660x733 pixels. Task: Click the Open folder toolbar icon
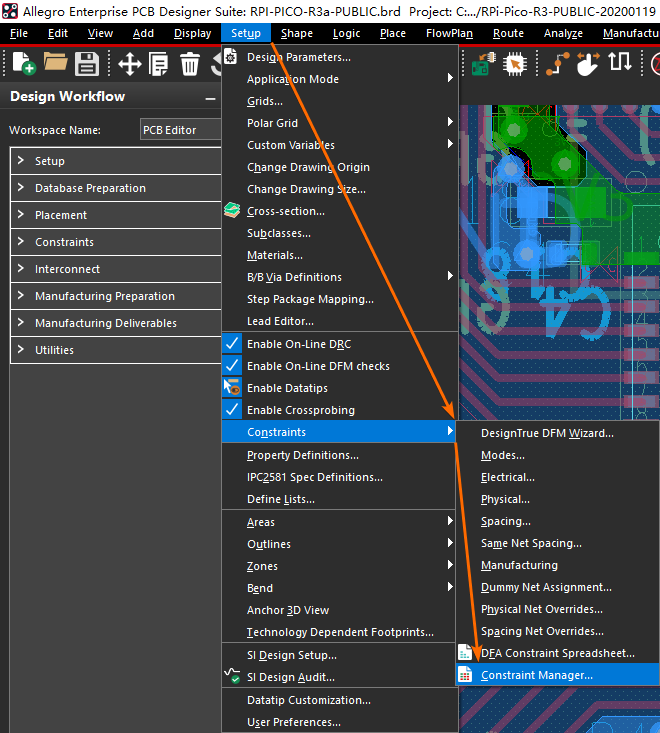[55, 64]
